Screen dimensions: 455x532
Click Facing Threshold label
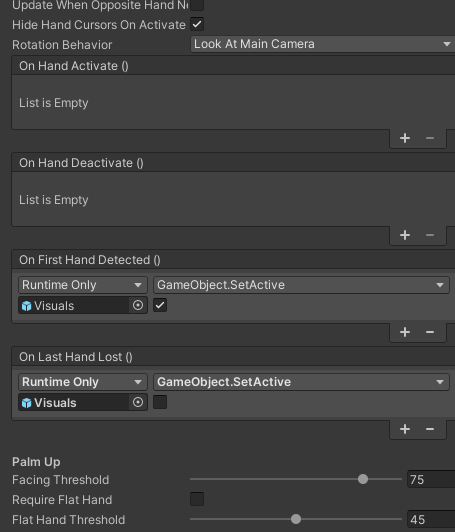tap(60, 480)
